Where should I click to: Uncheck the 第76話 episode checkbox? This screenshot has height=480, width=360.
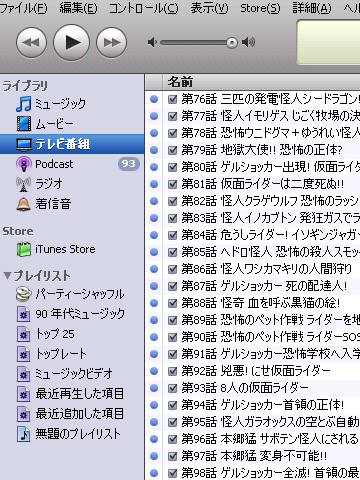pyautogui.click(x=173, y=99)
